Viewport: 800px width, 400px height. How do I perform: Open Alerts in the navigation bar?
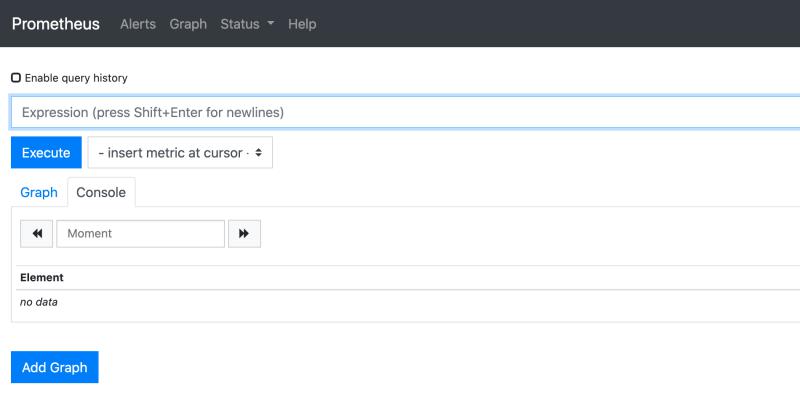tap(138, 24)
